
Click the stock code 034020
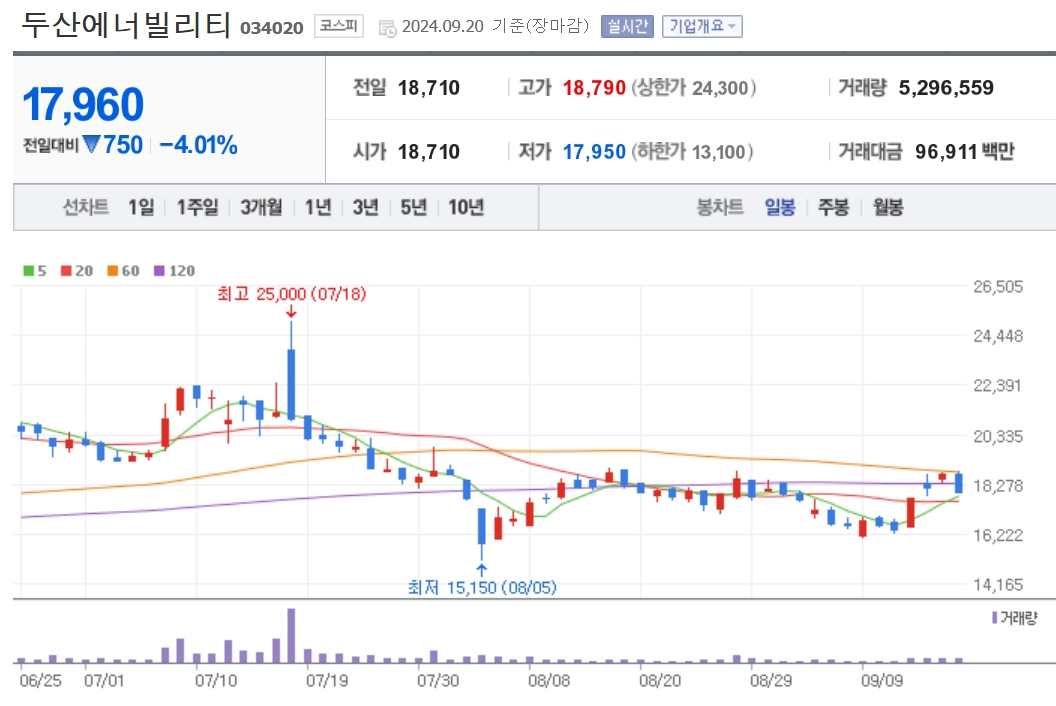tap(271, 28)
